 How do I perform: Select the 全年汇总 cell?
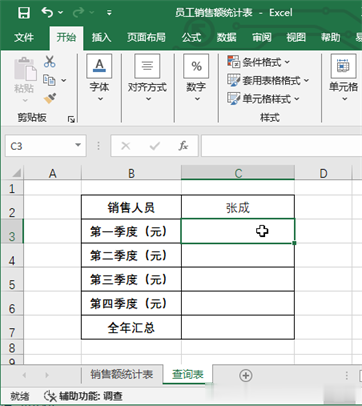tap(131, 327)
